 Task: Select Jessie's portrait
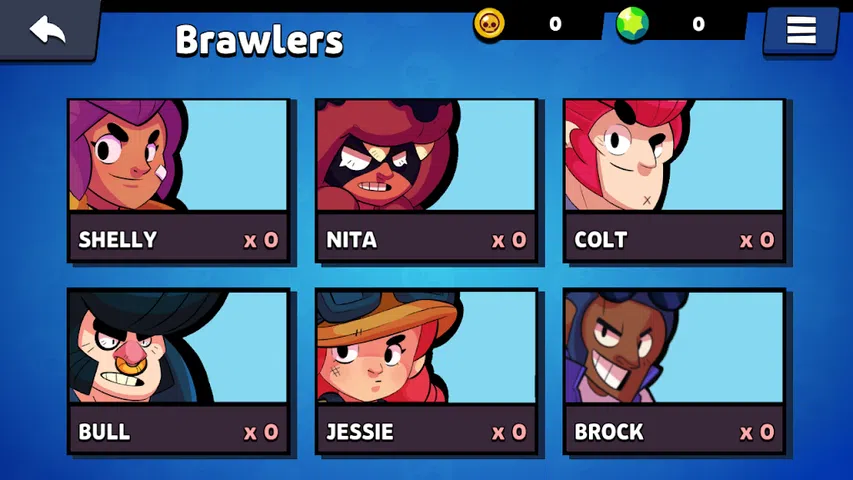tap(426, 348)
